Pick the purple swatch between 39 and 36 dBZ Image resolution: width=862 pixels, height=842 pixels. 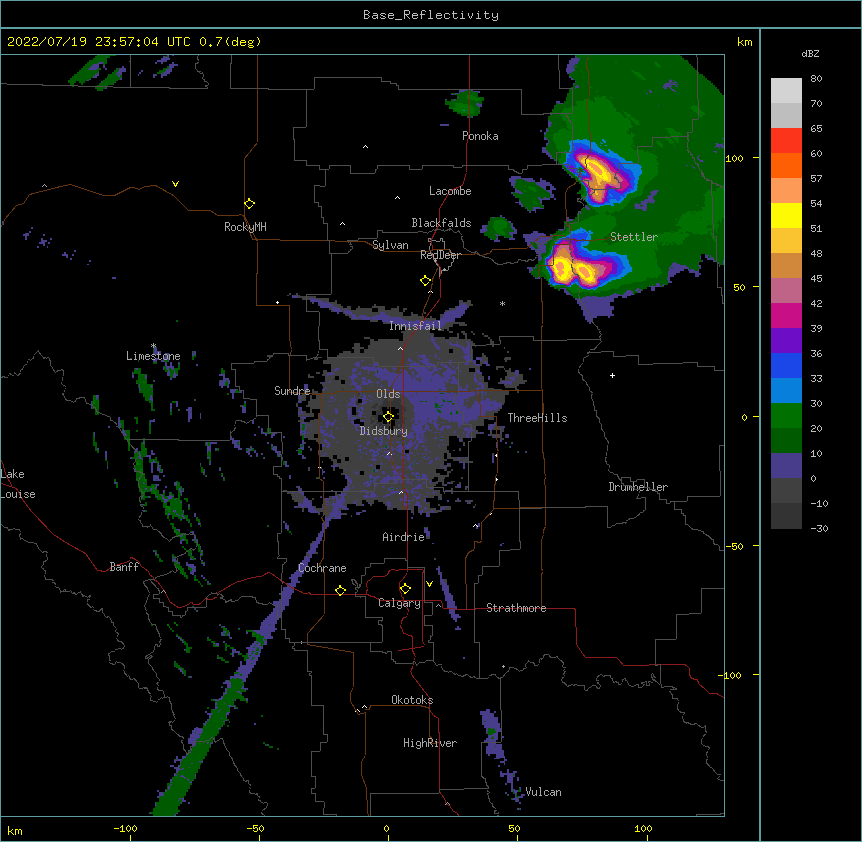coord(786,341)
